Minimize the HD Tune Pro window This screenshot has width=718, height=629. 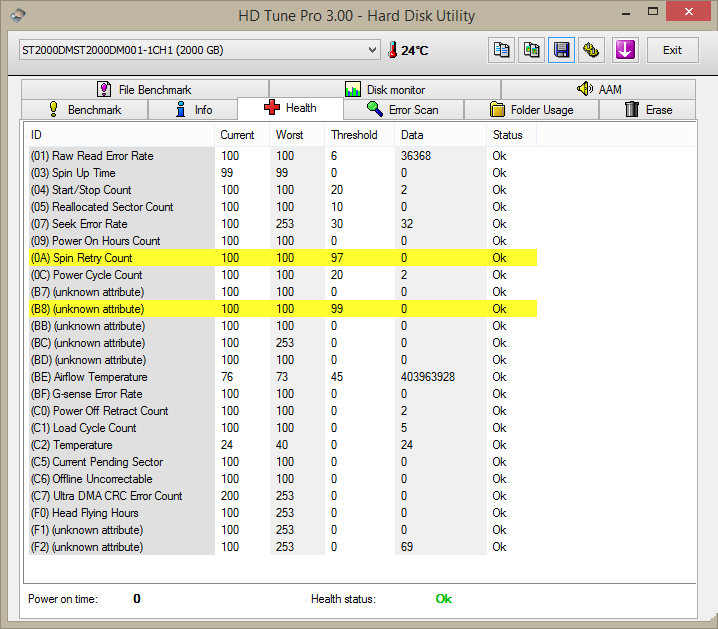click(626, 12)
